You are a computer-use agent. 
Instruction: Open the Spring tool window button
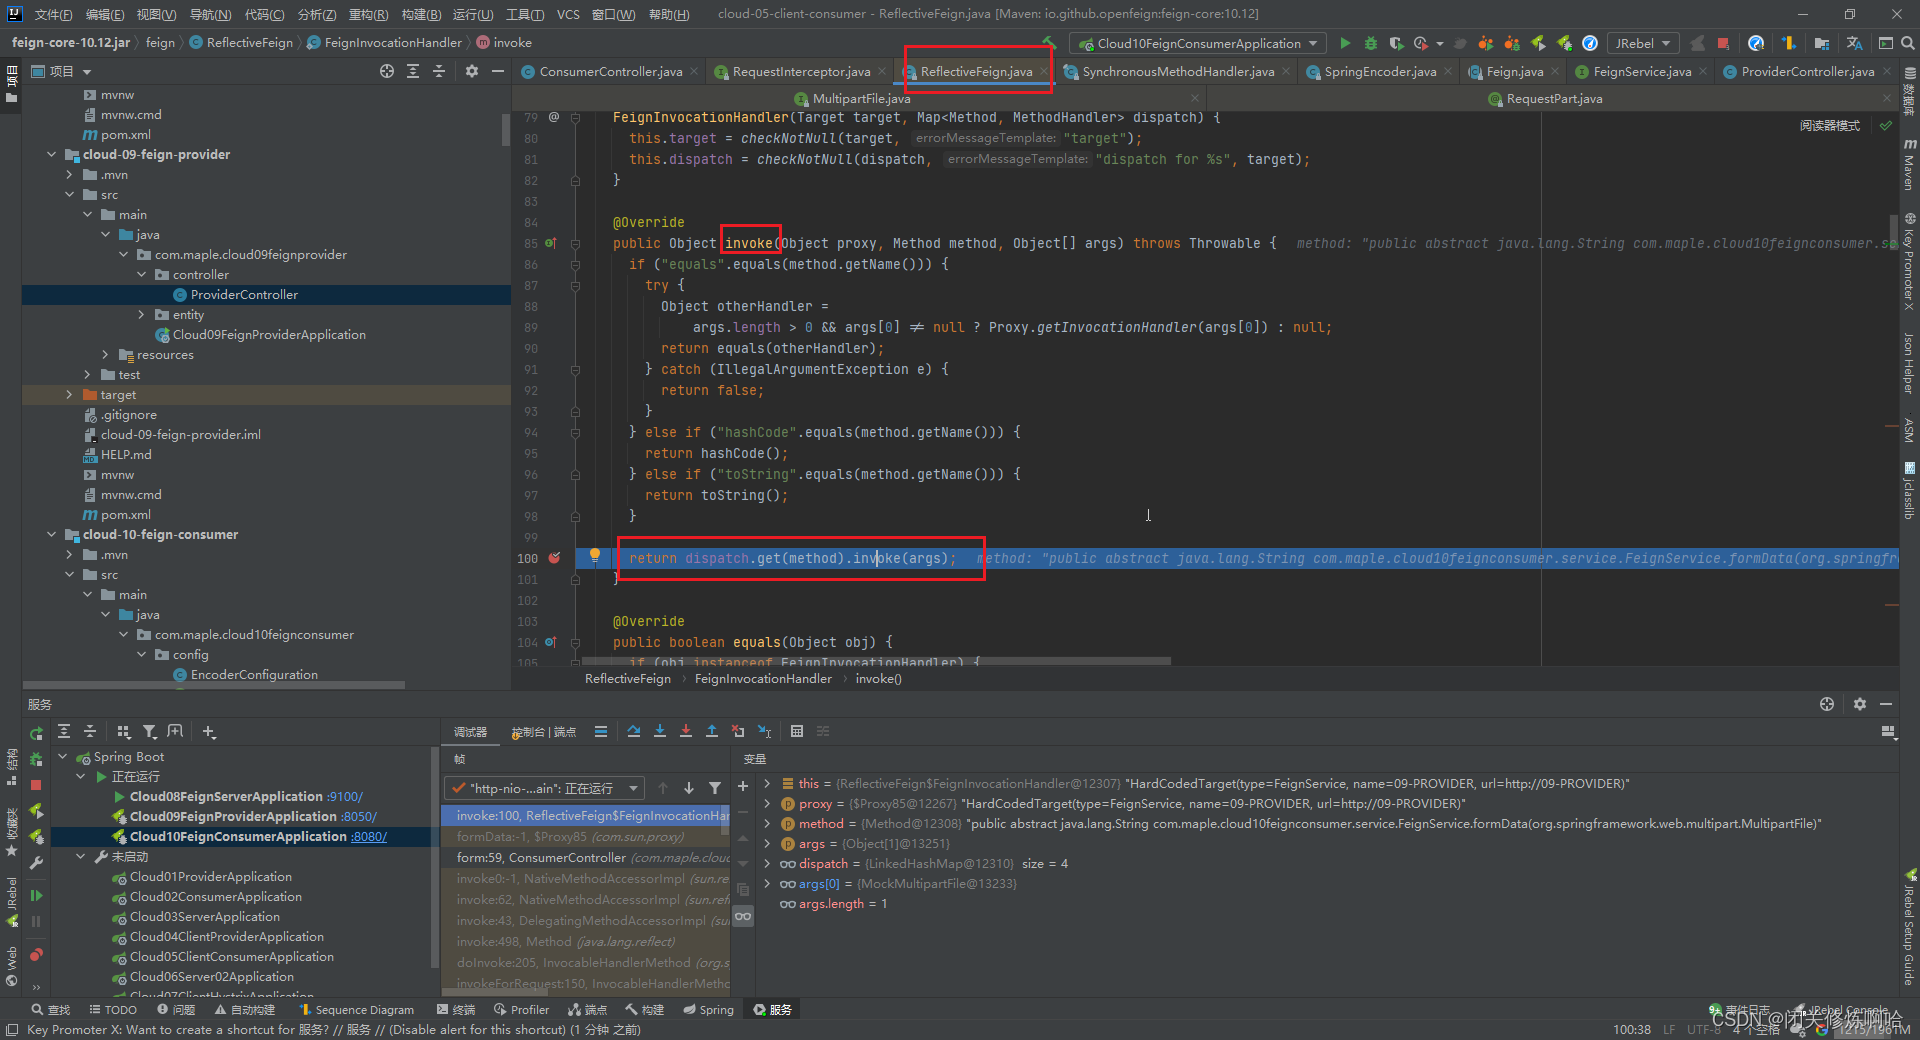[x=708, y=1010]
